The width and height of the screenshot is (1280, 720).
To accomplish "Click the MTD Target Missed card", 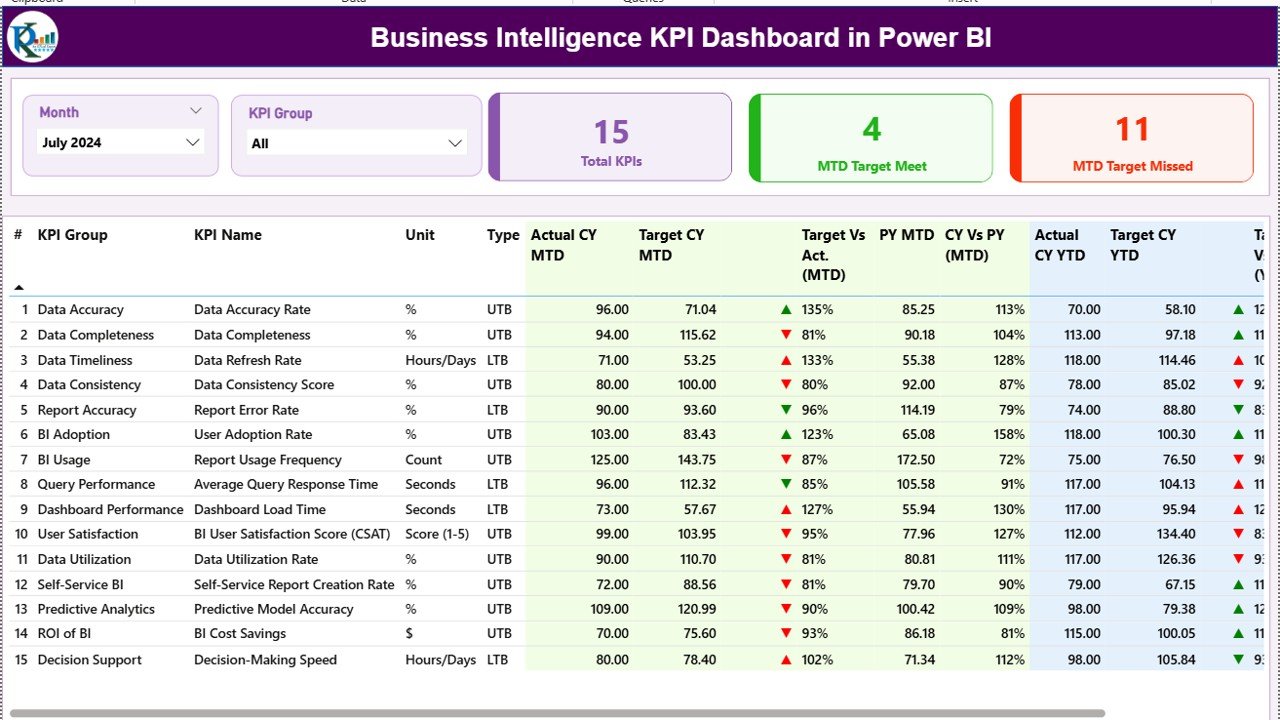I will pyautogui.click(x=1131, y=138).
